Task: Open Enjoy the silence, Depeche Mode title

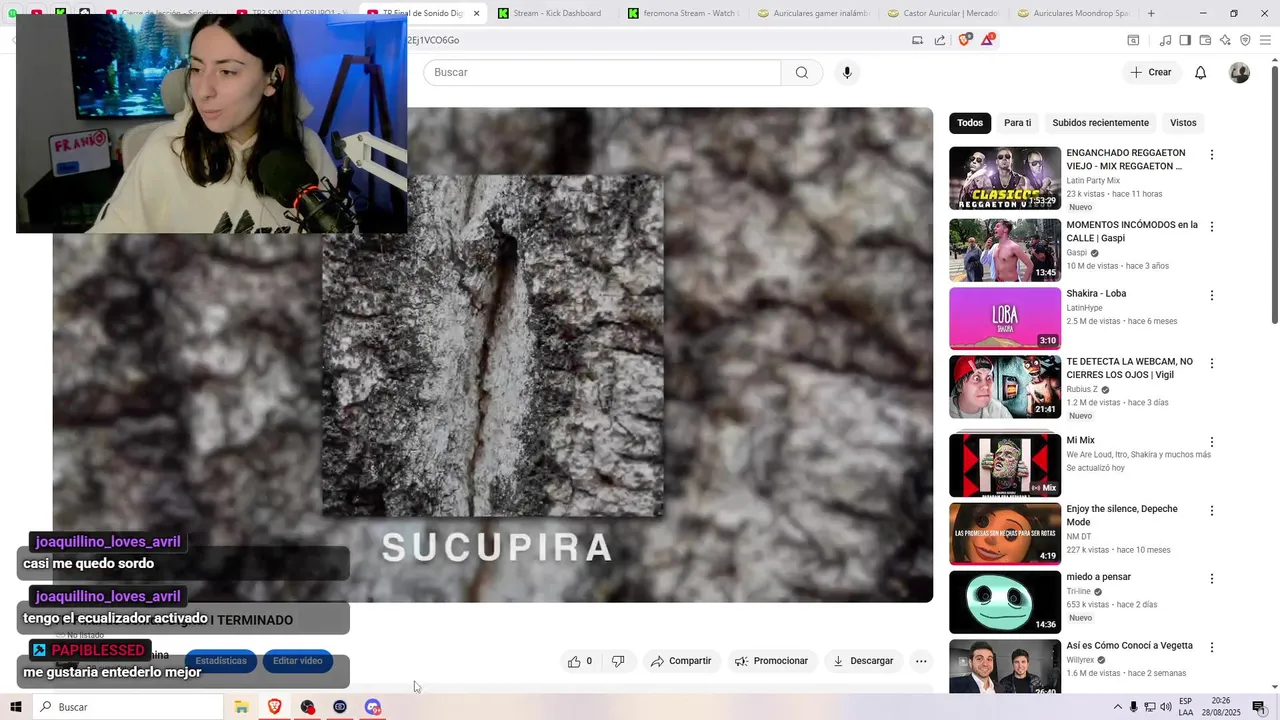Action: point(1122,515)
